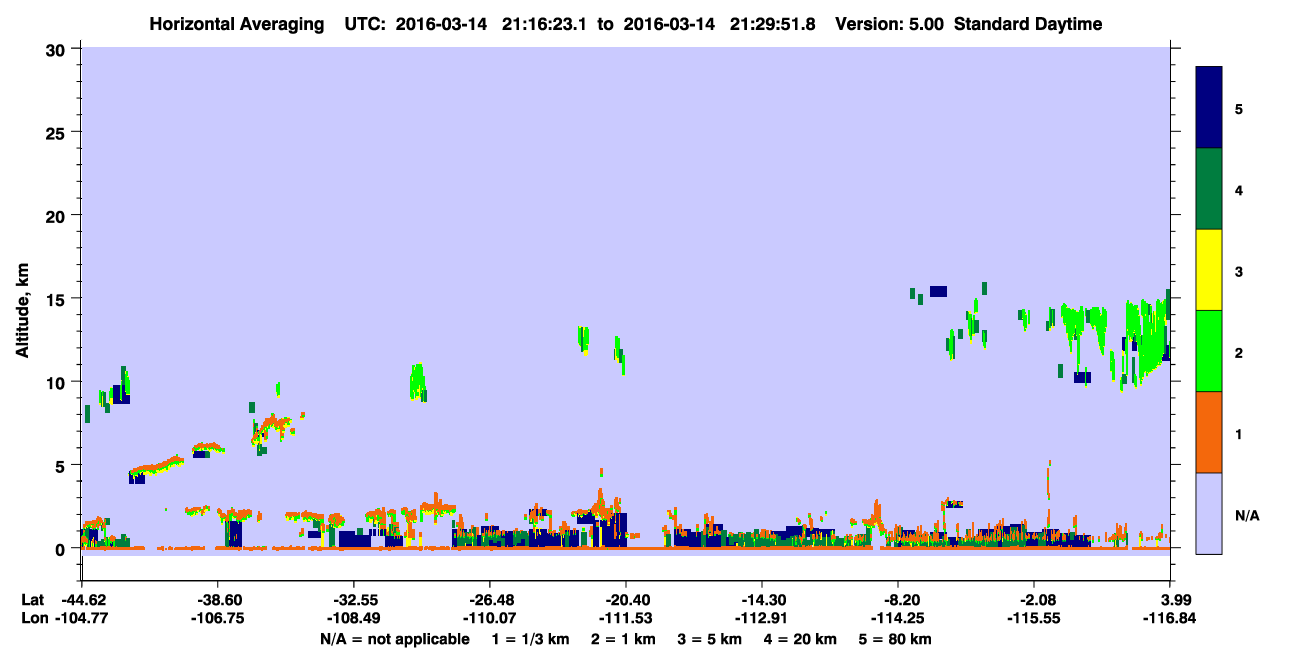Click the orange color bar segment labeled 1
Viewport: 1300px width, 667px height.
pos(1209,432)
